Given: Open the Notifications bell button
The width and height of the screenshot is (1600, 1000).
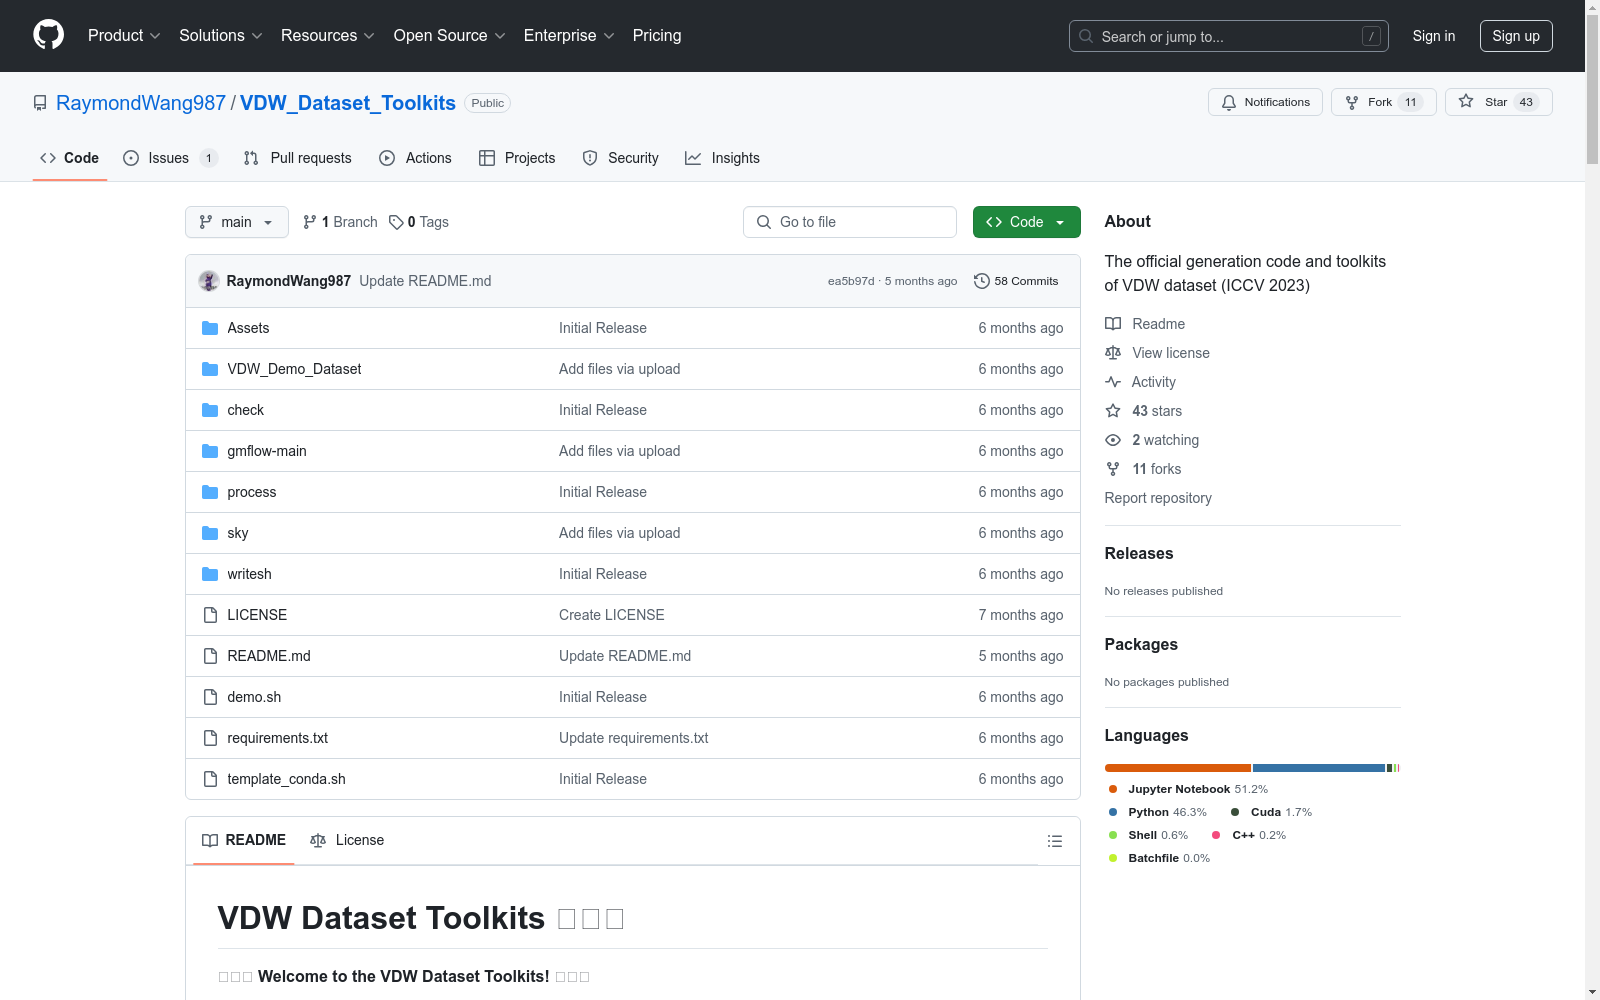Looking at the screenshot, I should click(x=1265, y=102).
